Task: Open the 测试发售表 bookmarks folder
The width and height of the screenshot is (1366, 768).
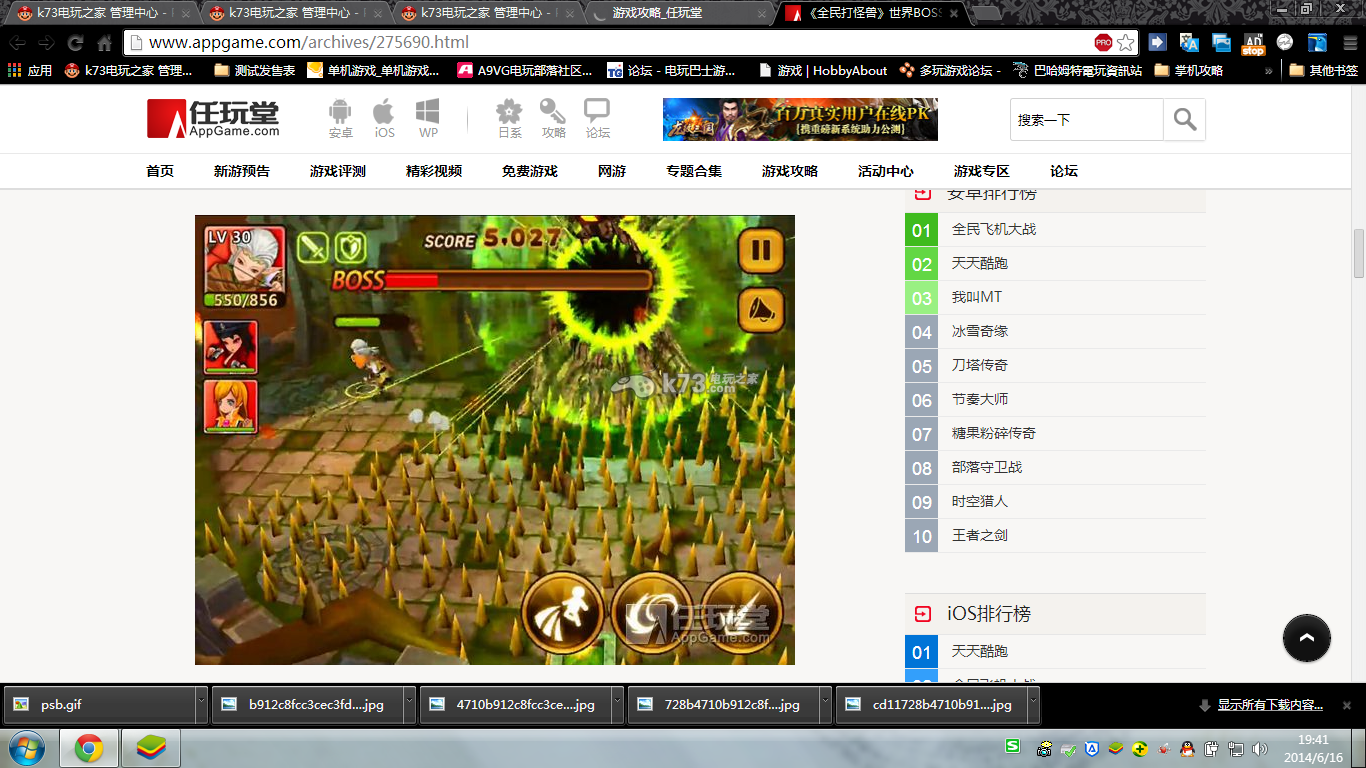Action: pyautogui.click(x=255, y=71)
